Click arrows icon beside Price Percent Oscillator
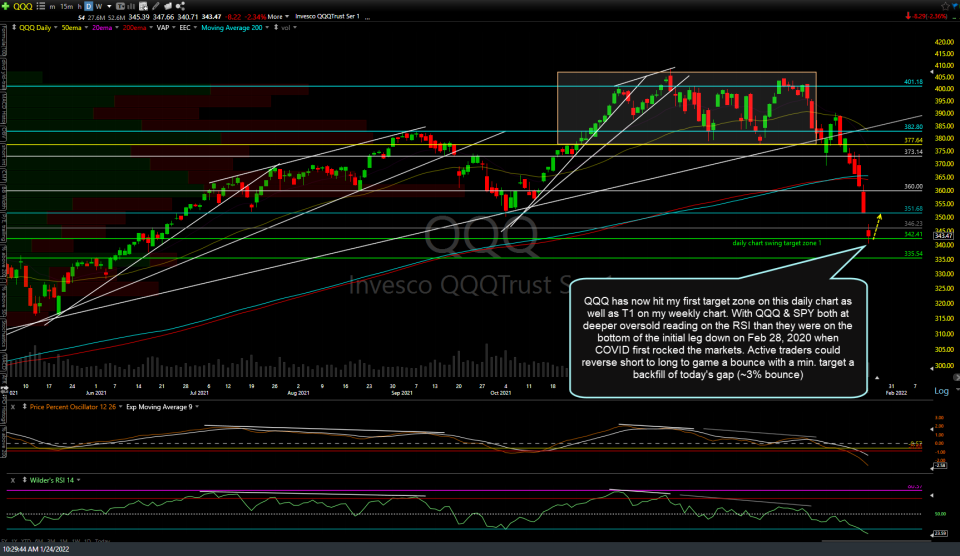The height and width of the screenshot is (556, 960). tap(24, 407)
